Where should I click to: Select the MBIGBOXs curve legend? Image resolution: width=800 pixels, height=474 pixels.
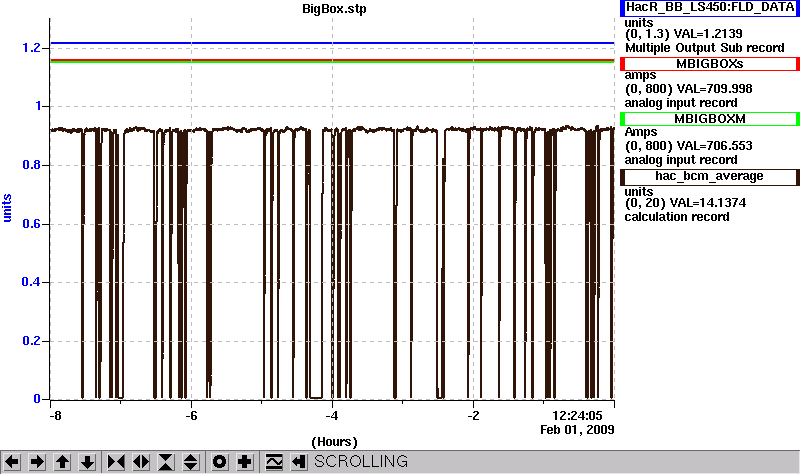pos(710,64)
